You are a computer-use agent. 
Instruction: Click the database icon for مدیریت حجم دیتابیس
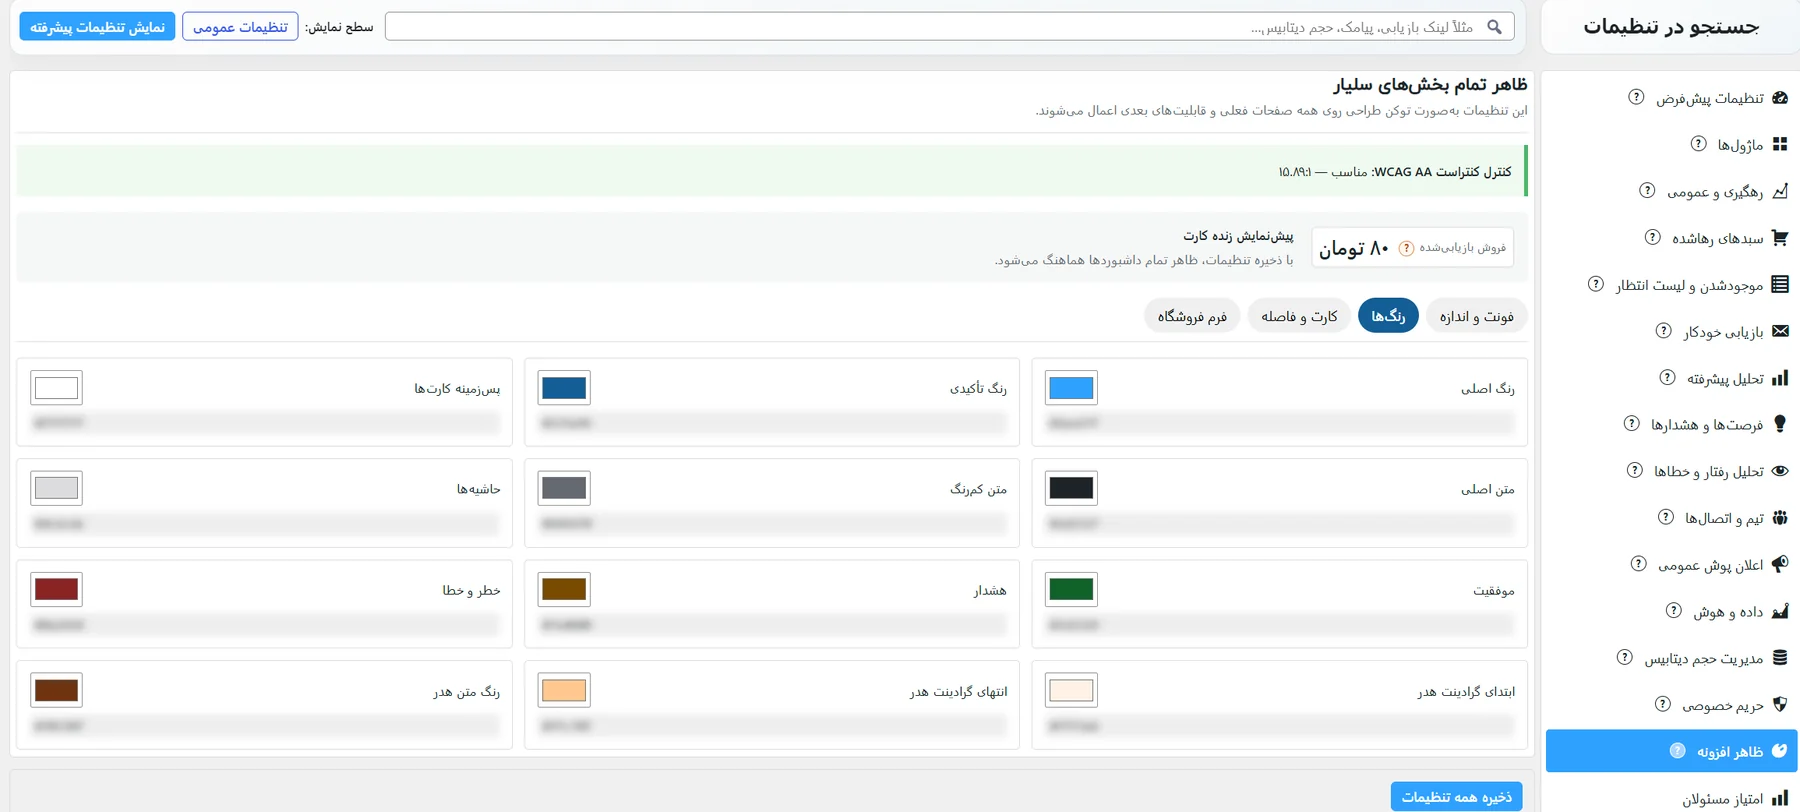pyautogui.click(x=1780, y=658)
